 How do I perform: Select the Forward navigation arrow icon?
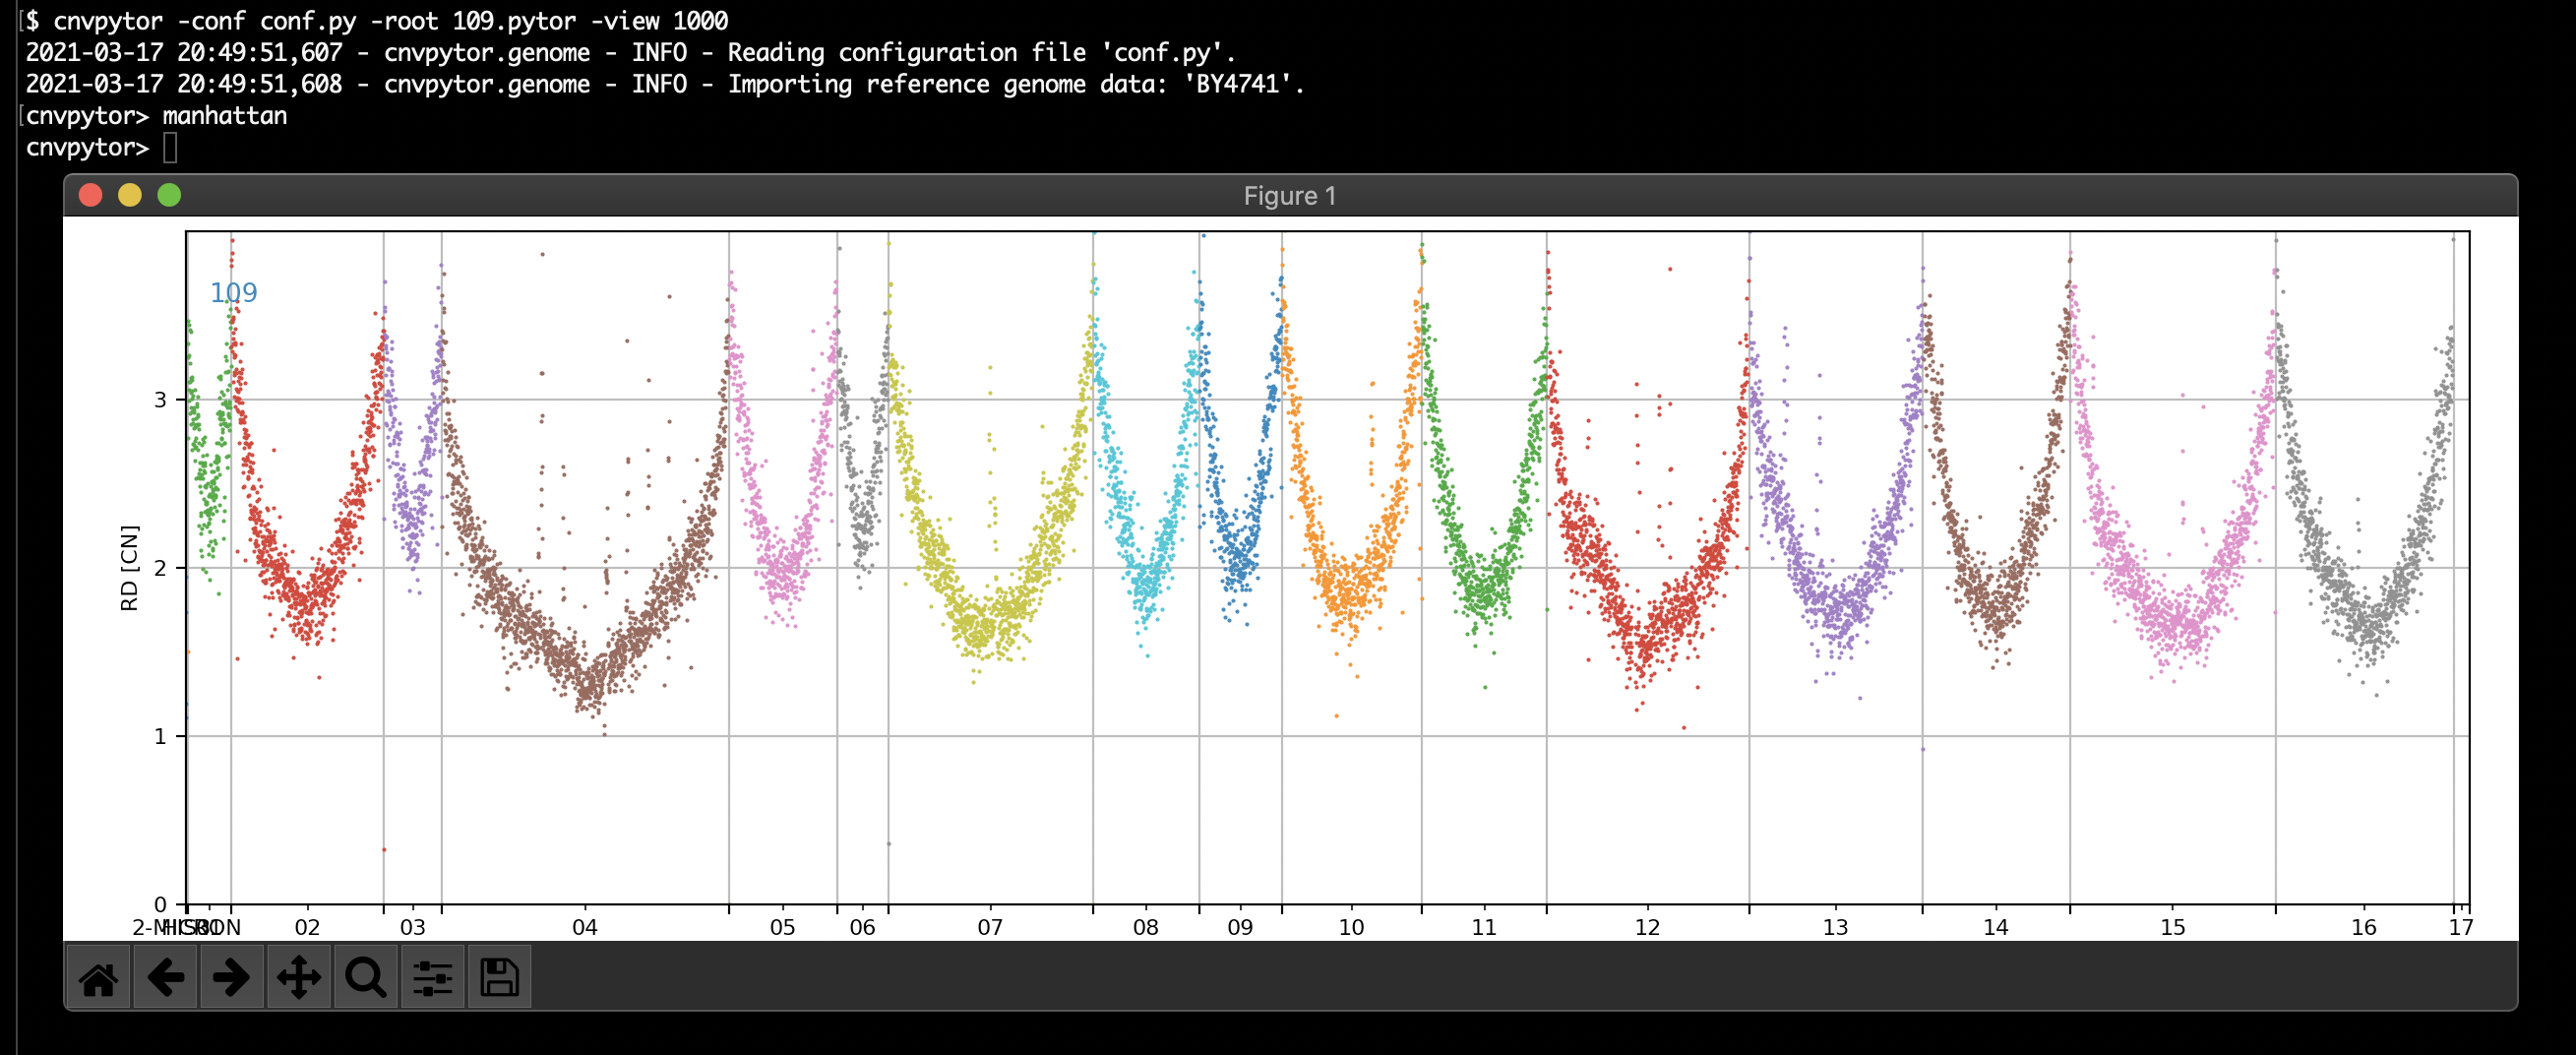231,977
